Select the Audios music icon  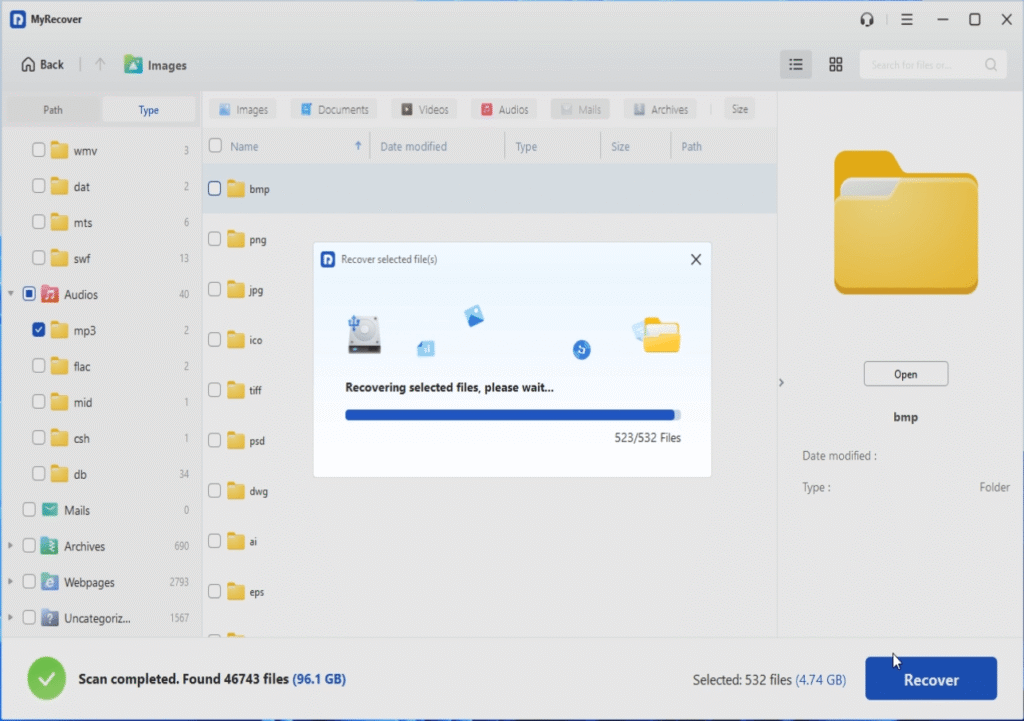tap(50, 294)
